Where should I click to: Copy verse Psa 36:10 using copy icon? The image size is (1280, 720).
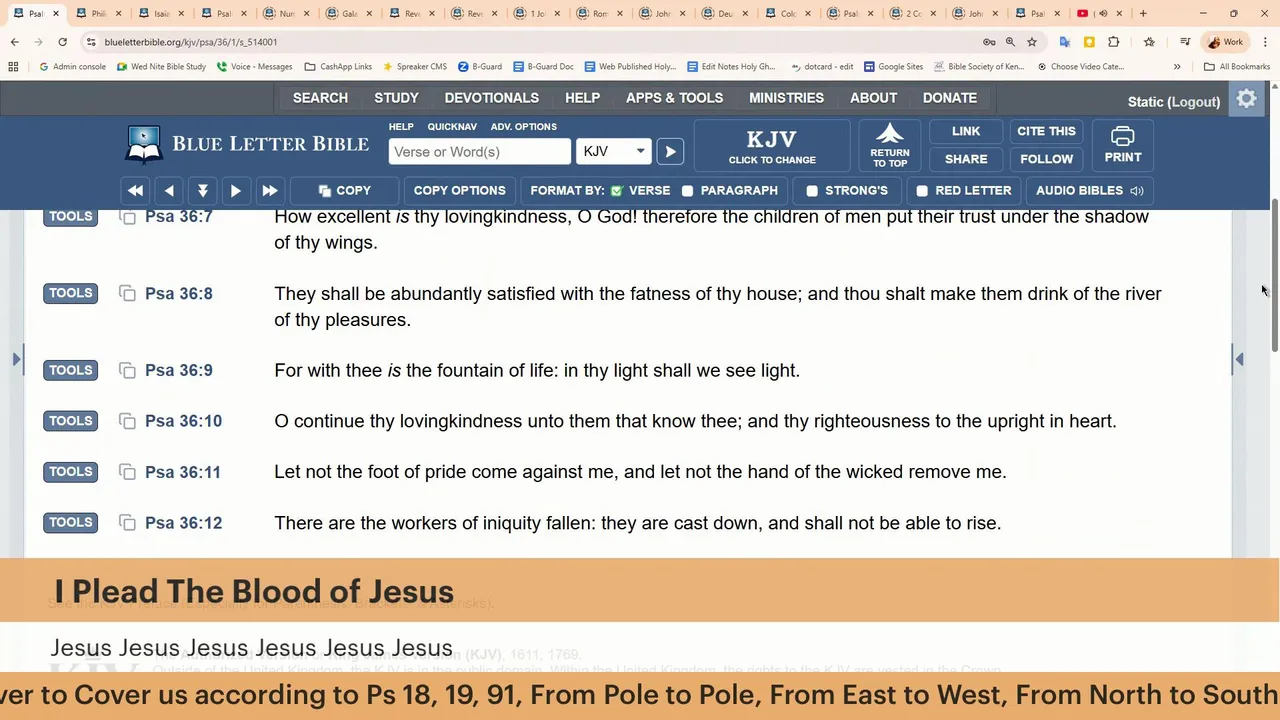127,421
